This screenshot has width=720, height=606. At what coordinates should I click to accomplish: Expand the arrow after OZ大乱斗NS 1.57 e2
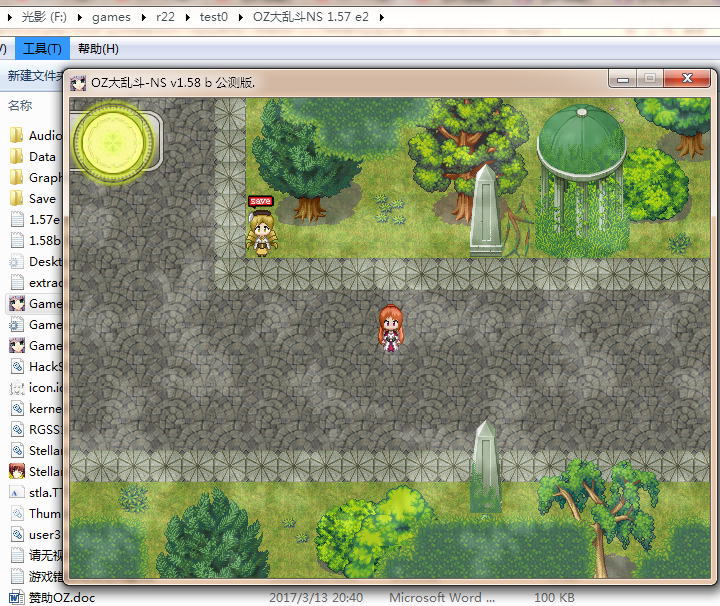tap(382, 17)
